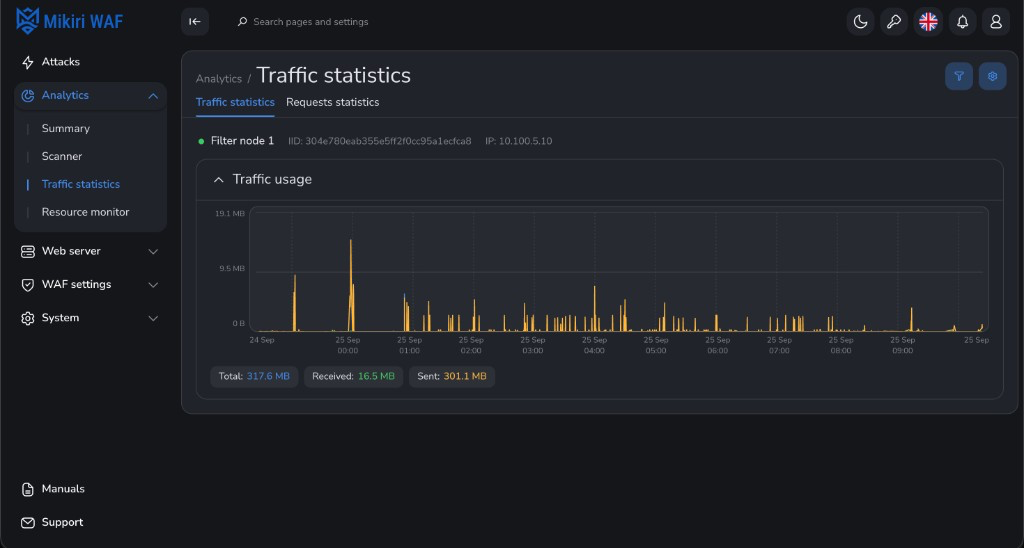Click the Analytics breadcrumb link
The image size is (1024, 548).
tap(219, 78)
